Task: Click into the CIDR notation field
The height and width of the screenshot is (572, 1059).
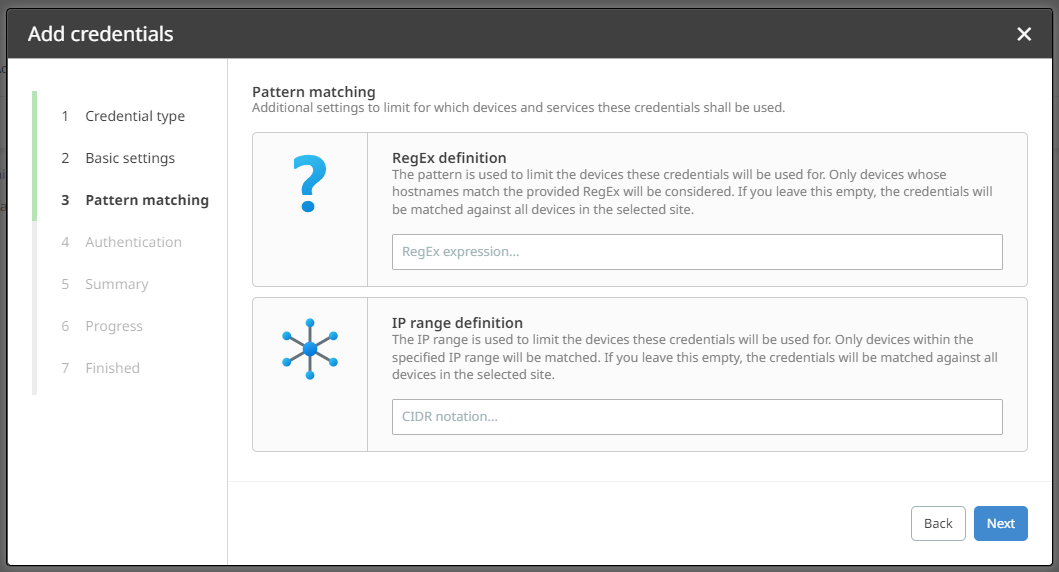Action: [x=697, y=417]
